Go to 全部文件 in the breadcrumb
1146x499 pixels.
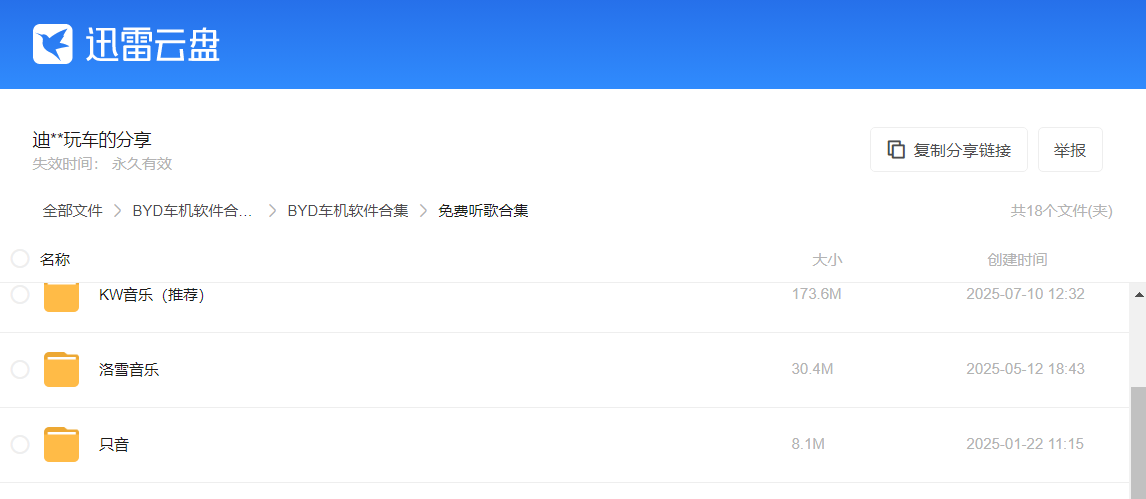[x=72, y=211]
